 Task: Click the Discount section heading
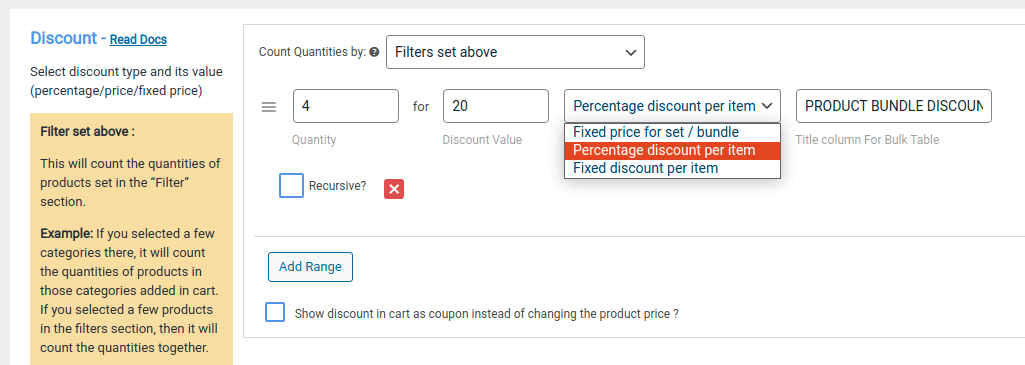point(63,38)
